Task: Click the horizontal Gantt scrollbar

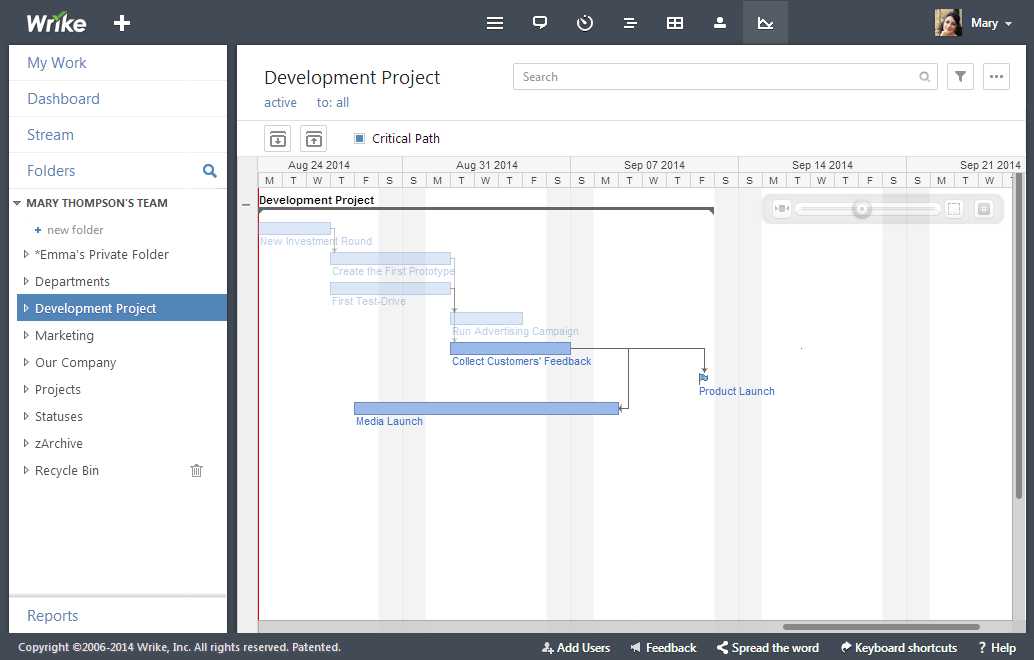Action: tap(880, 627)
